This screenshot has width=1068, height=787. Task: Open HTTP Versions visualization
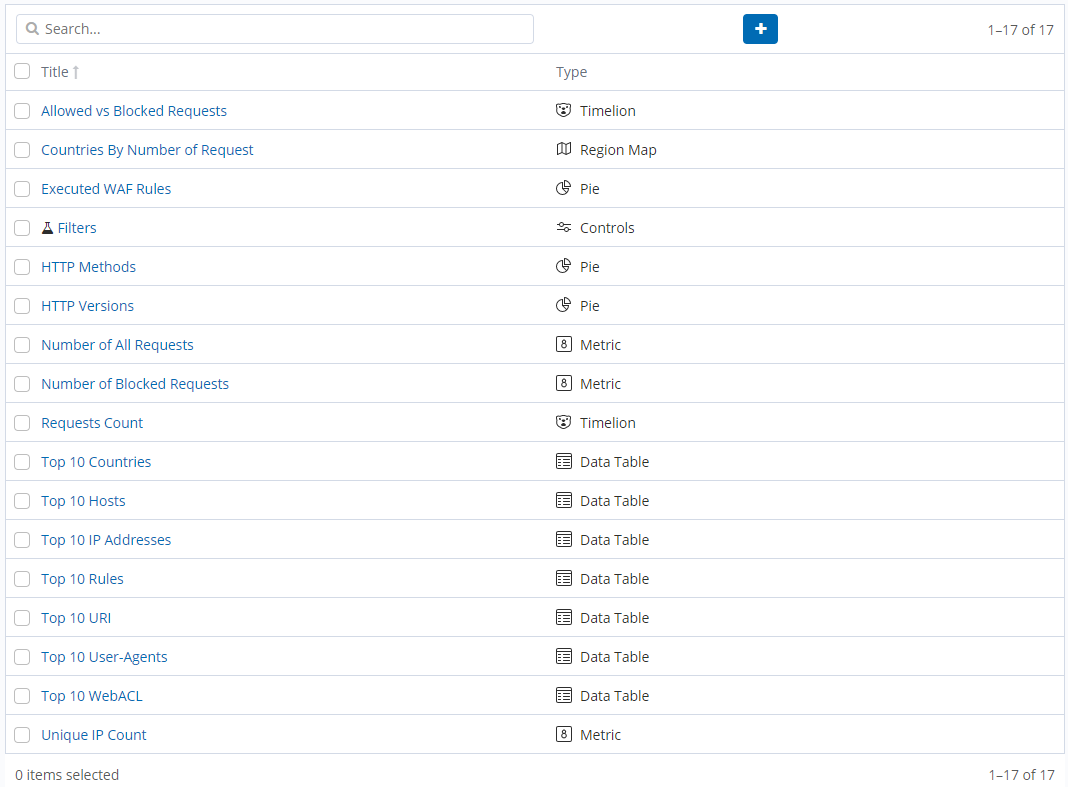click(87, 306)
